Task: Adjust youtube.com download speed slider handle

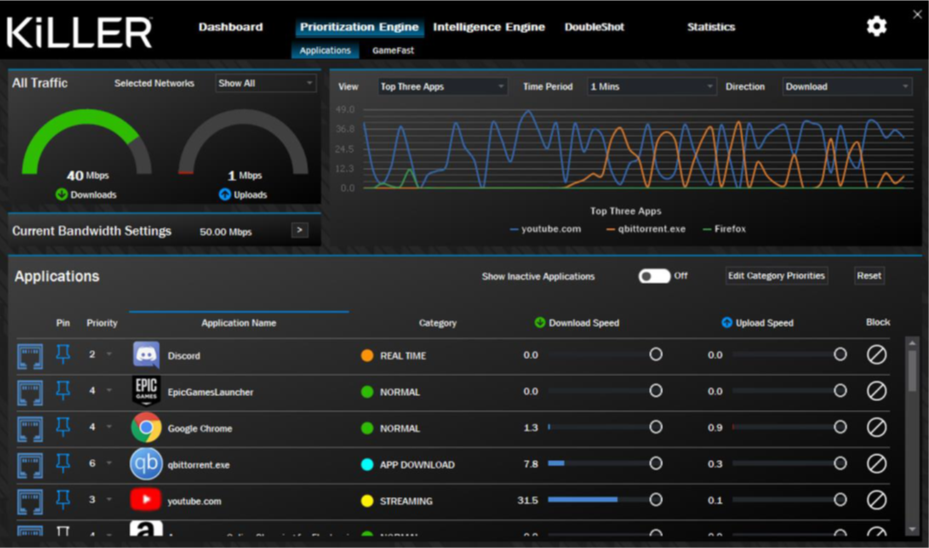Action: (655, 499)
